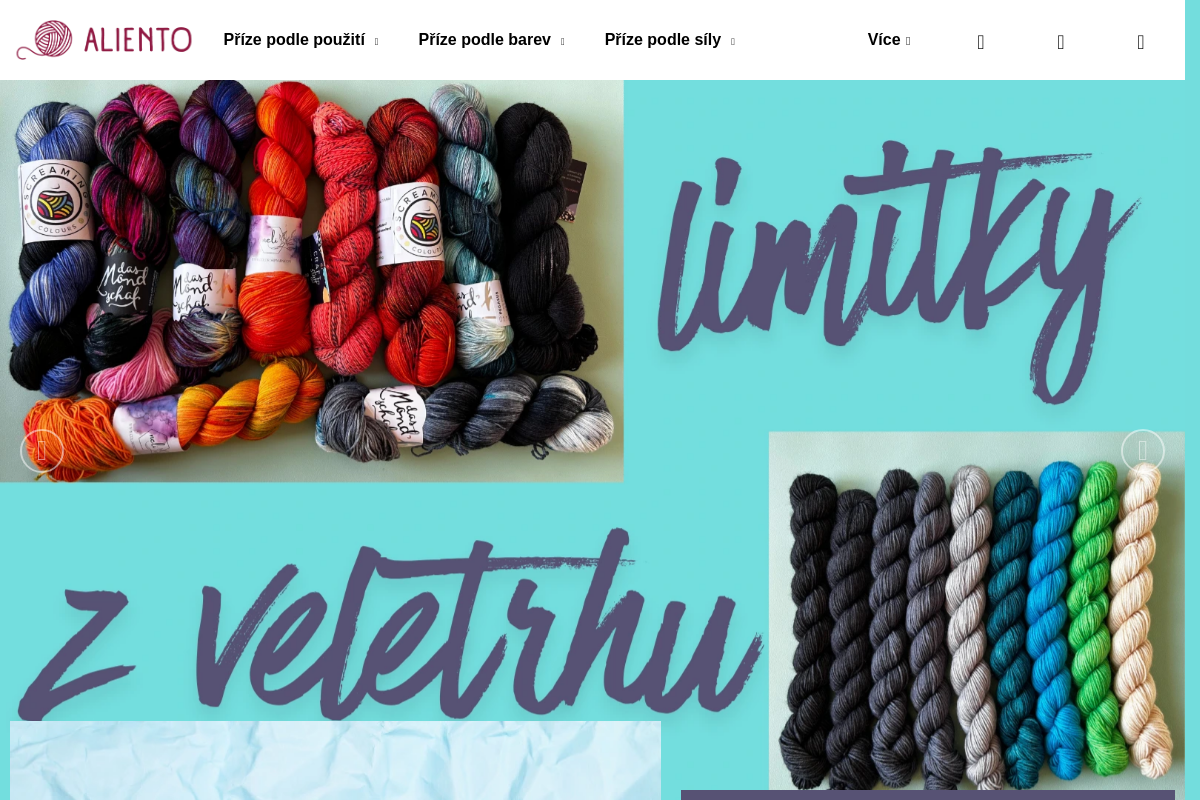Open the mini skeins row photo
The width and height of the screenshot is (1200, 800).
point(976,611)
